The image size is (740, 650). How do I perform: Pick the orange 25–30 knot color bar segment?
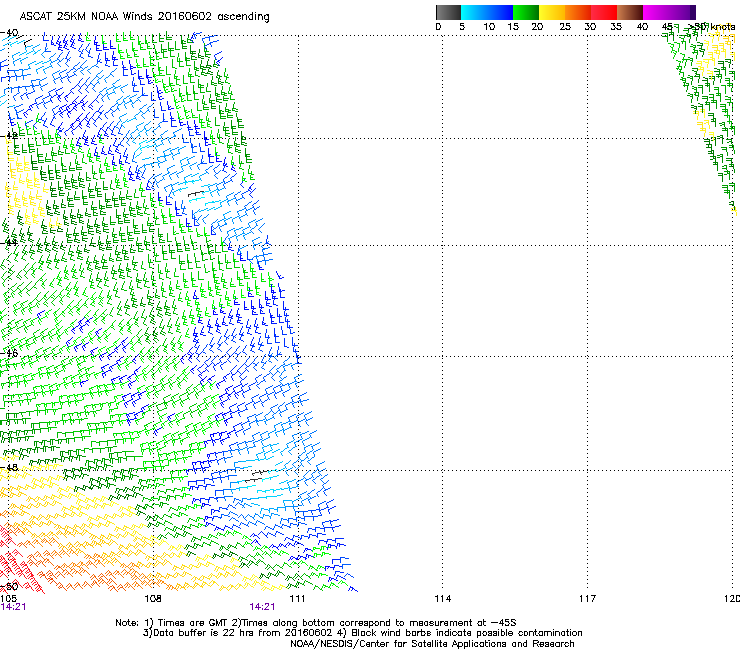click(x=578, y=12)
